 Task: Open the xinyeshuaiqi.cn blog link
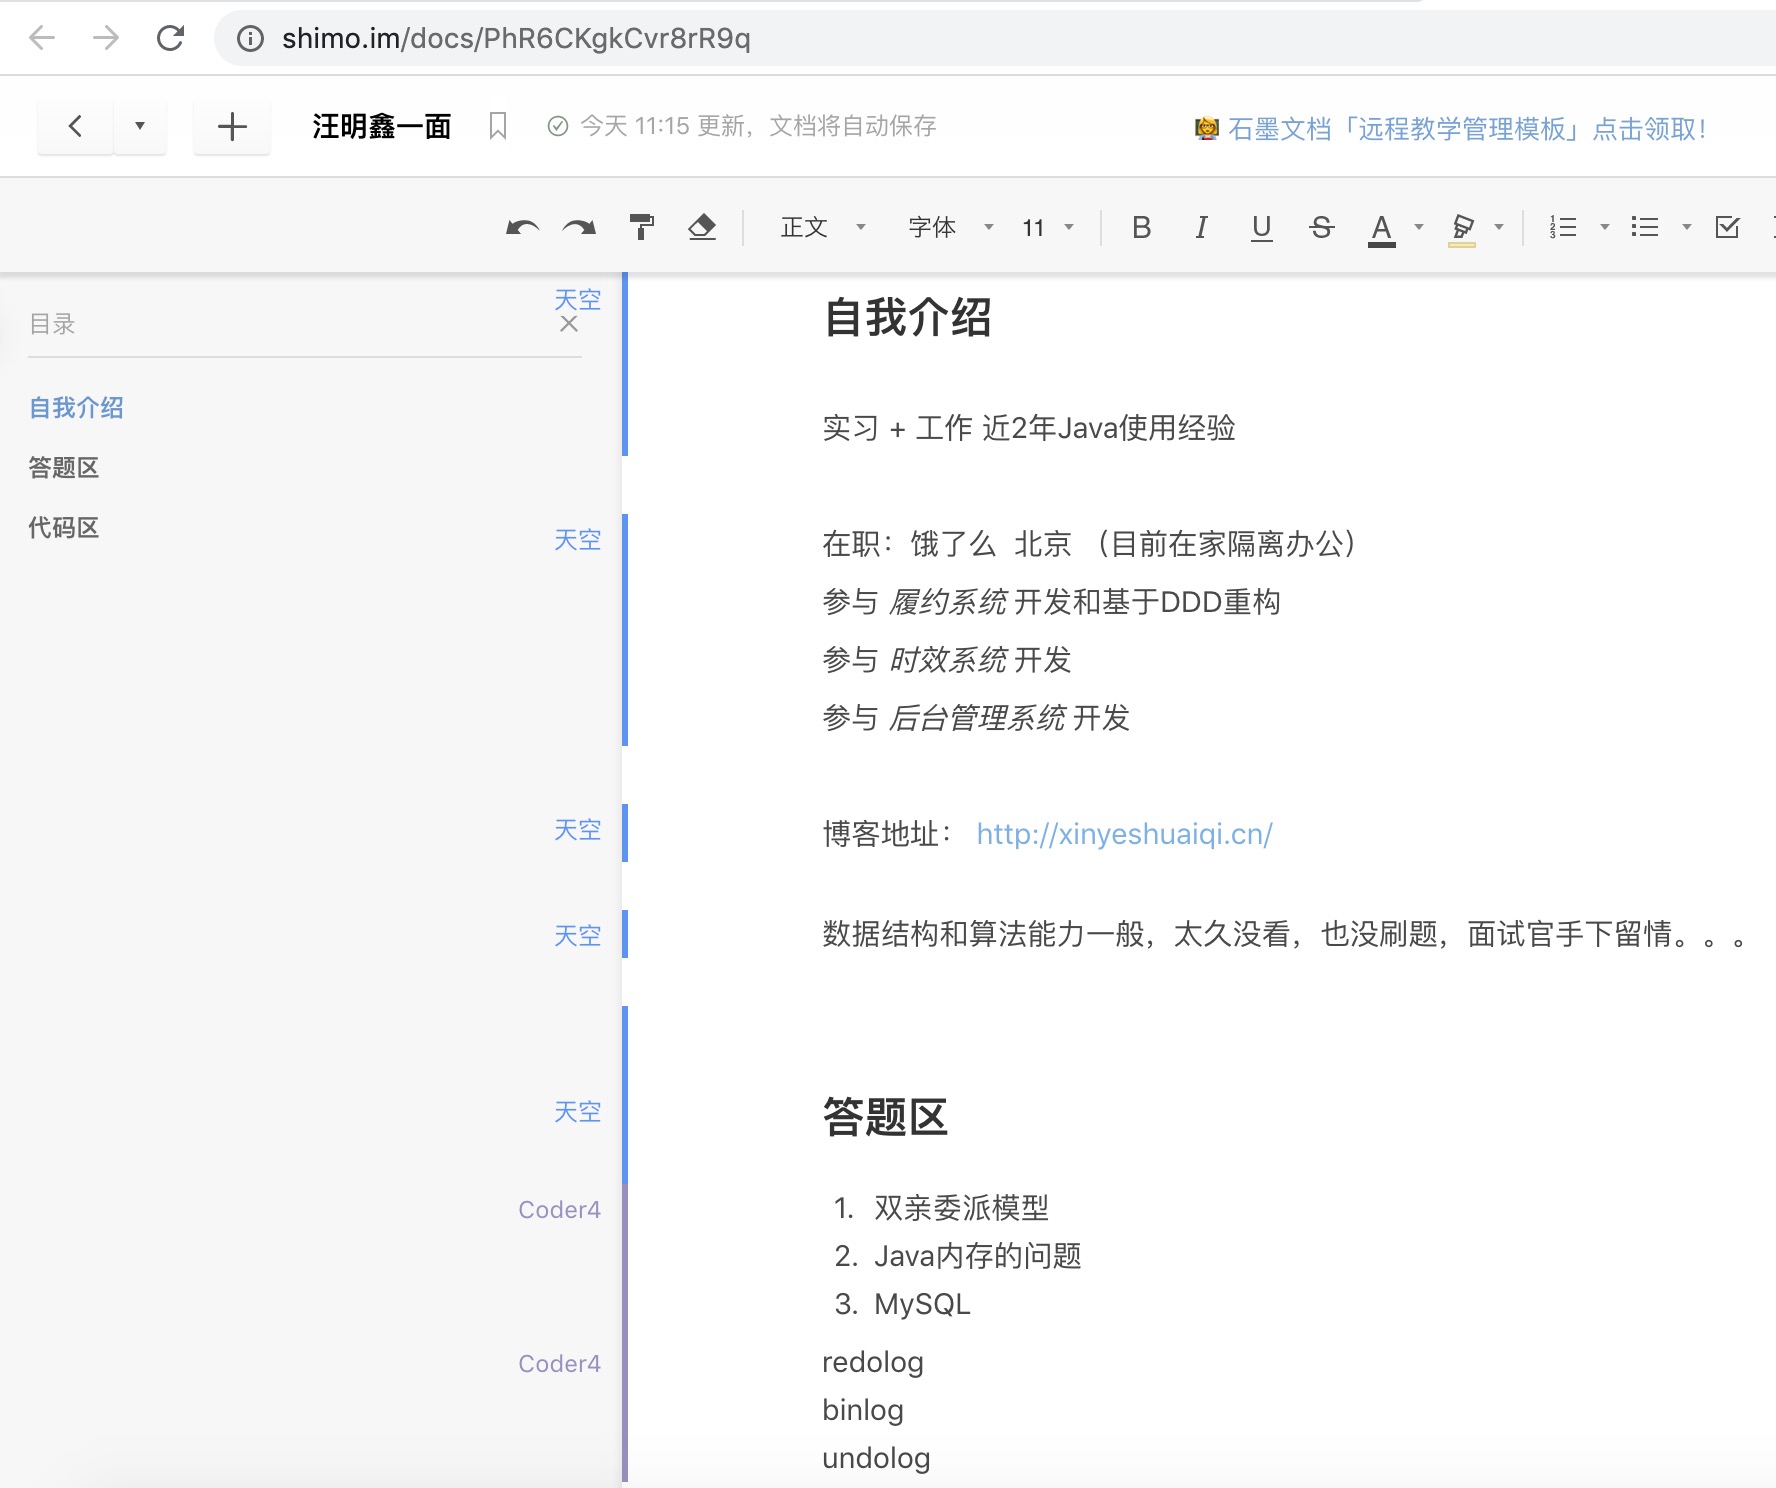(1124, 834)
